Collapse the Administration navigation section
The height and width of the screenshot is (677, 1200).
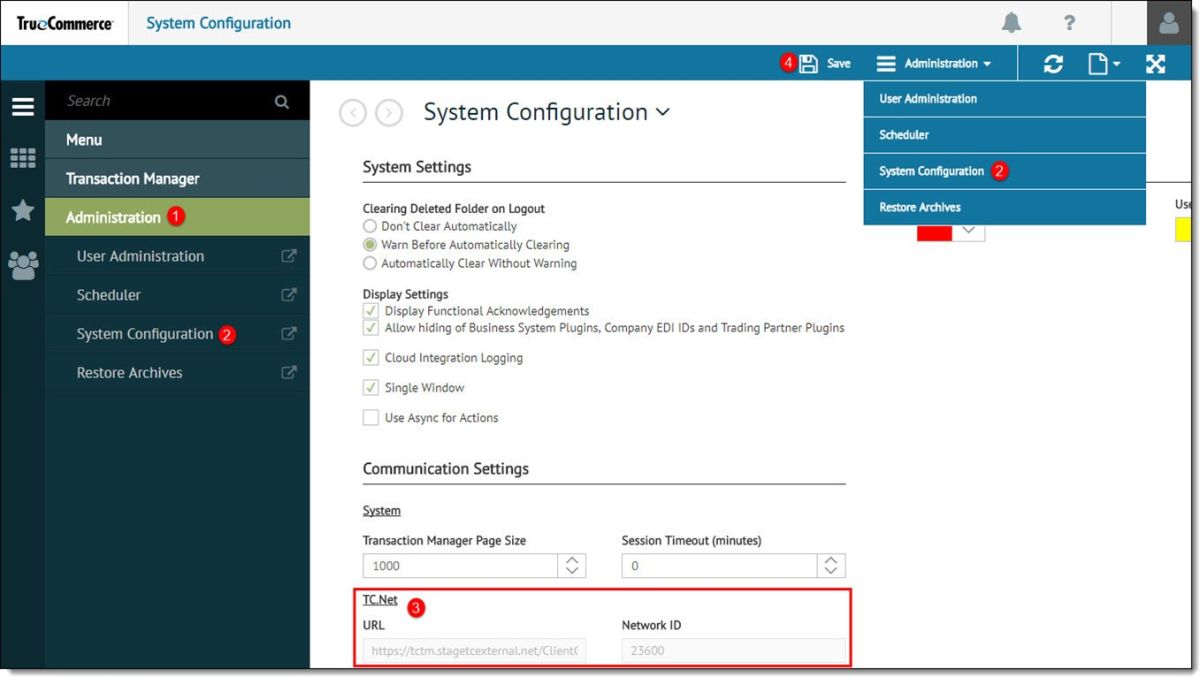177,217
